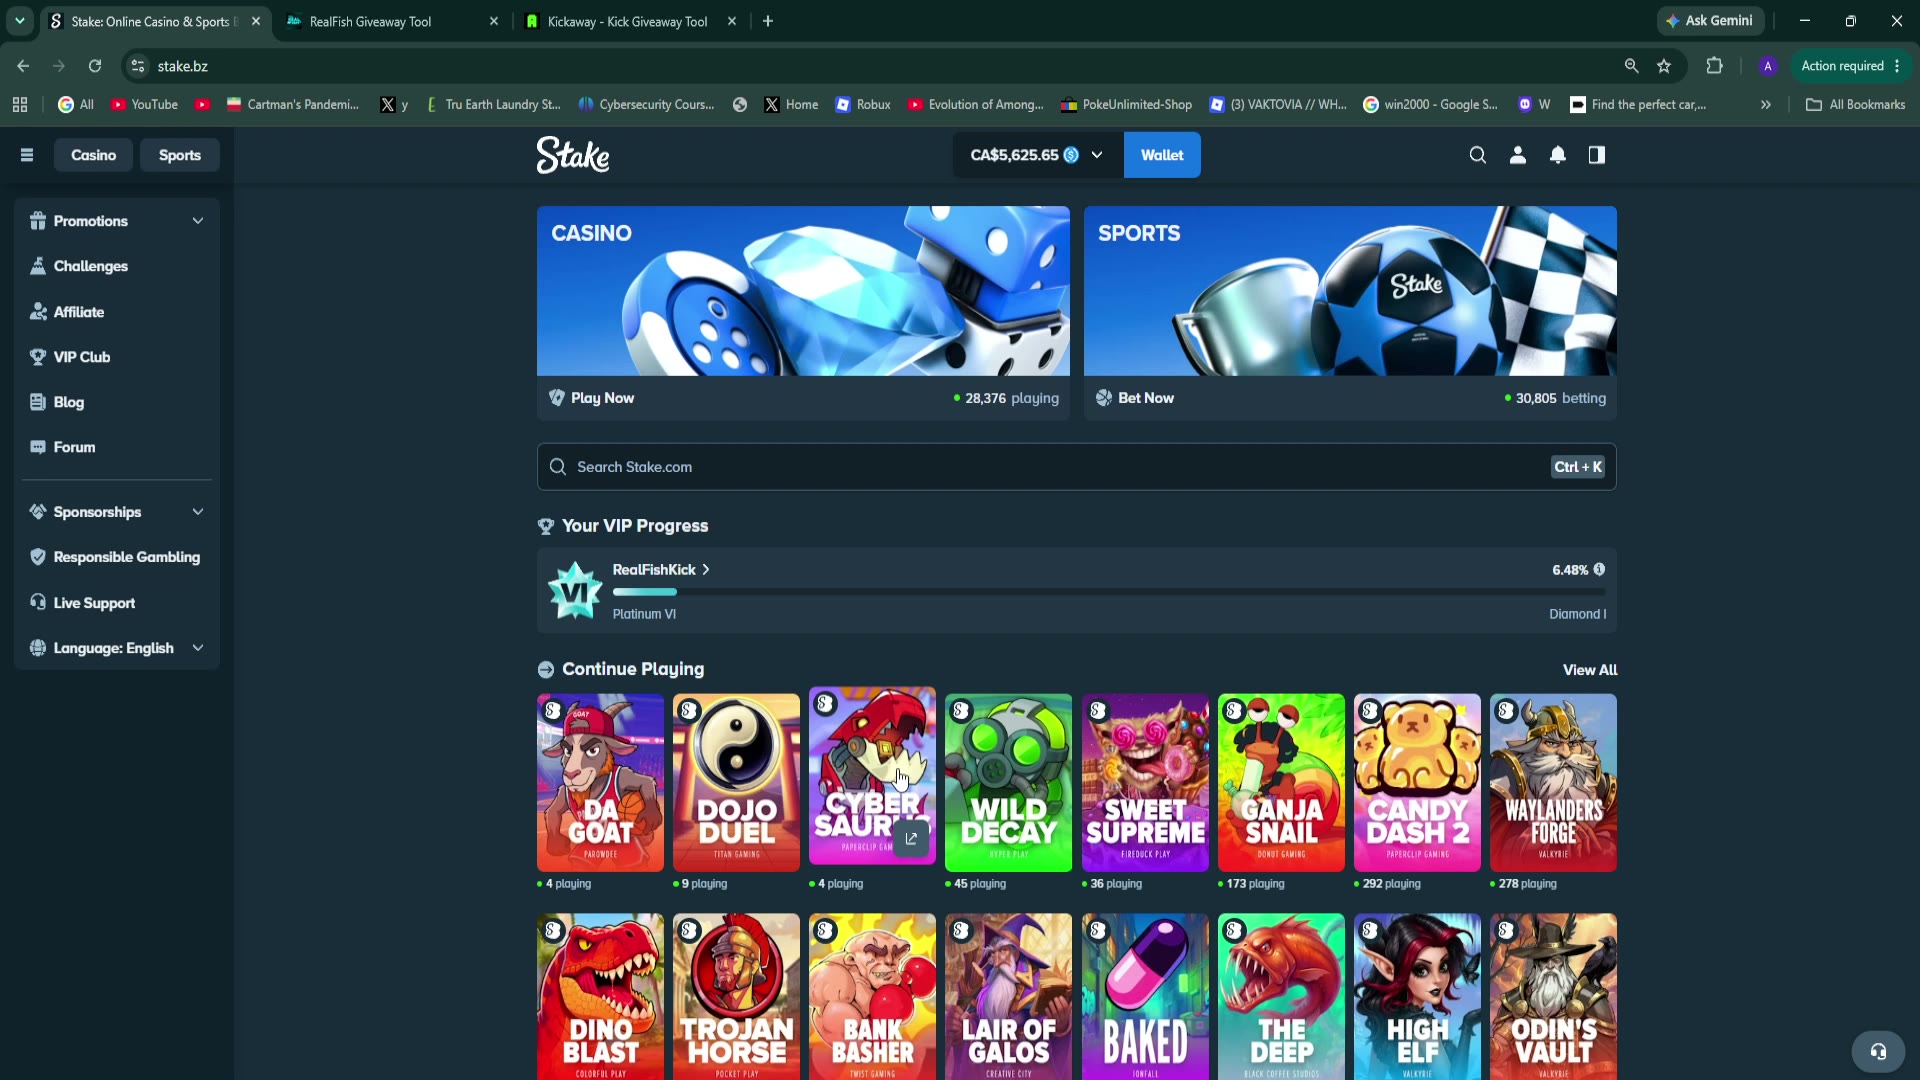Click the Stake logo in header

(x=573, y=155)
